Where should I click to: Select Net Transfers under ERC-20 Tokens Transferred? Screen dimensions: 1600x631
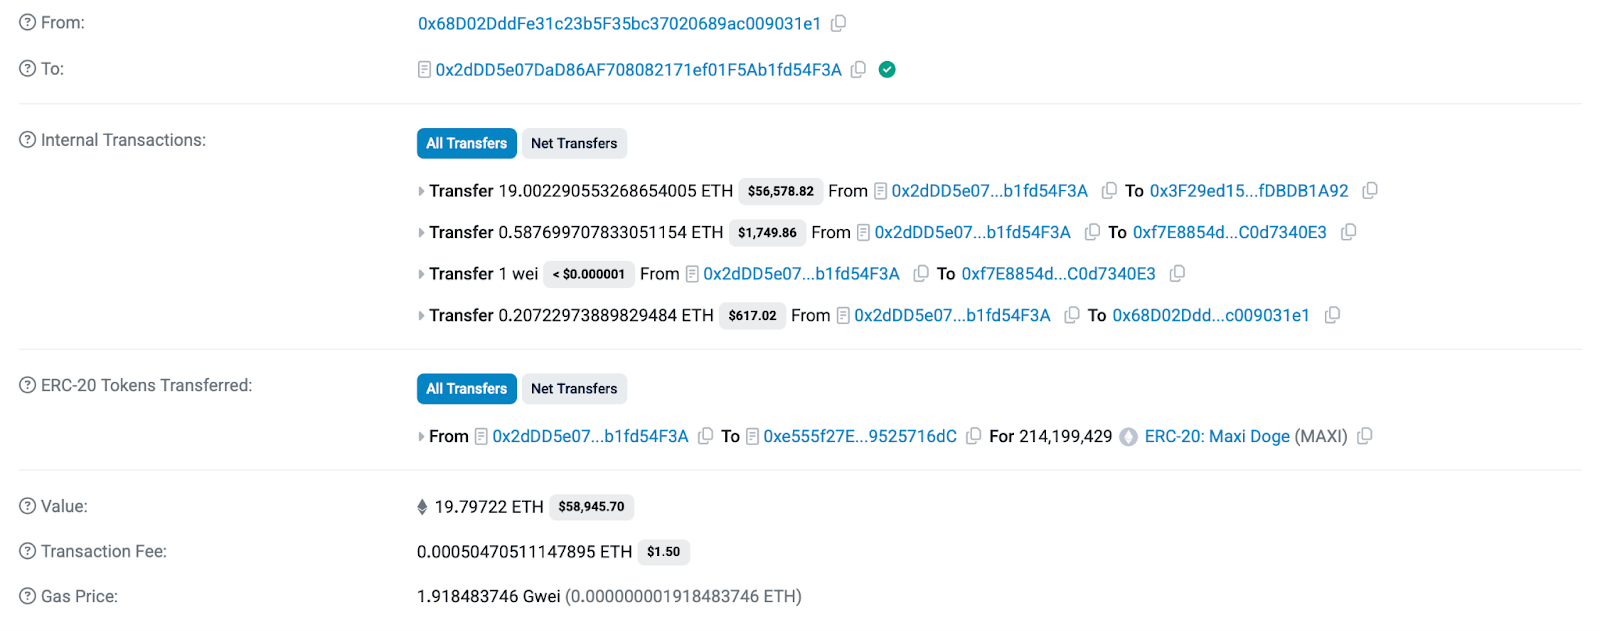tap(574, 388)
